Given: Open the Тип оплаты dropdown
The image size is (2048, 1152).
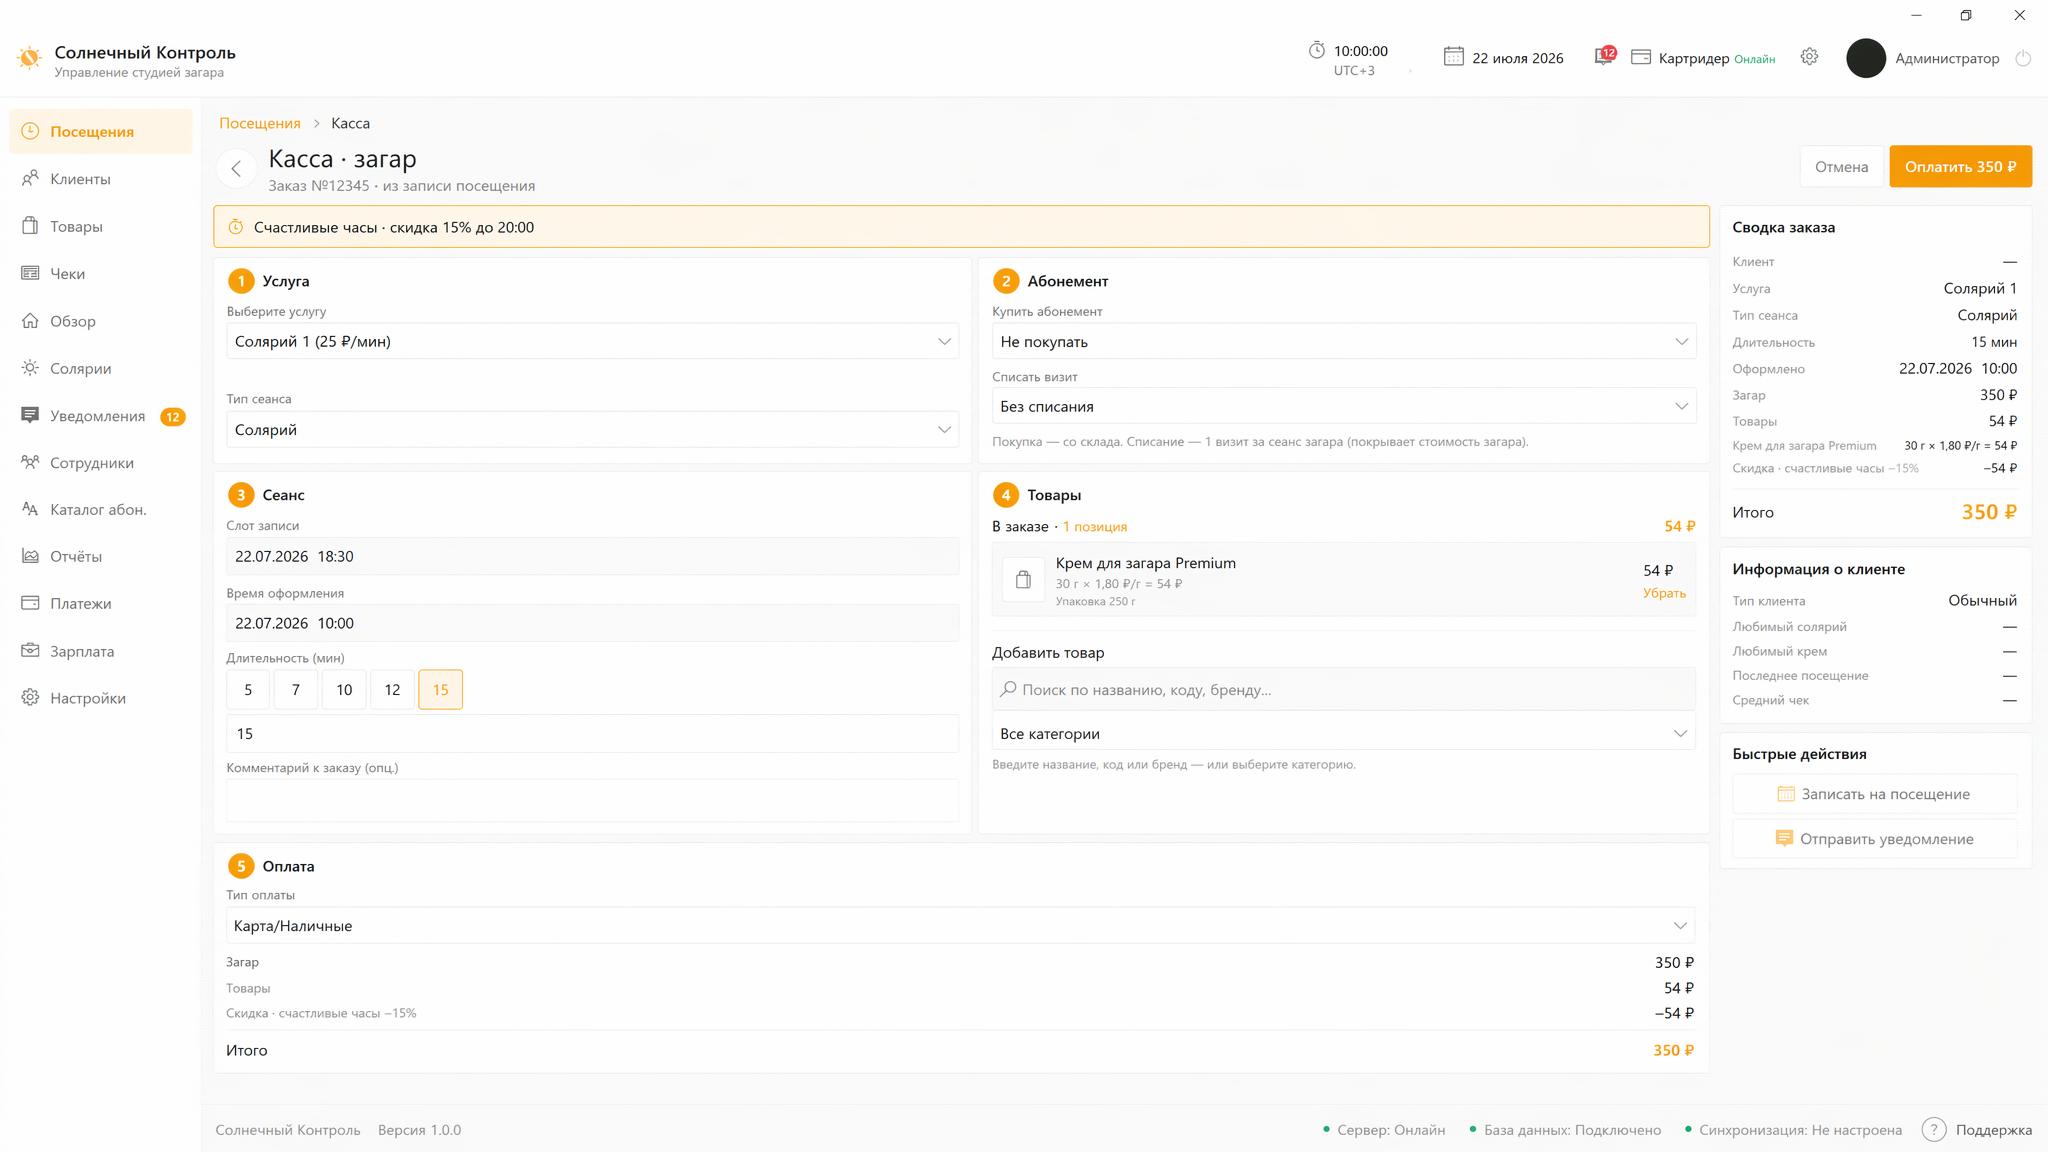Looking at the screenshot, I should pyautogui.click(x=960, y=925).
